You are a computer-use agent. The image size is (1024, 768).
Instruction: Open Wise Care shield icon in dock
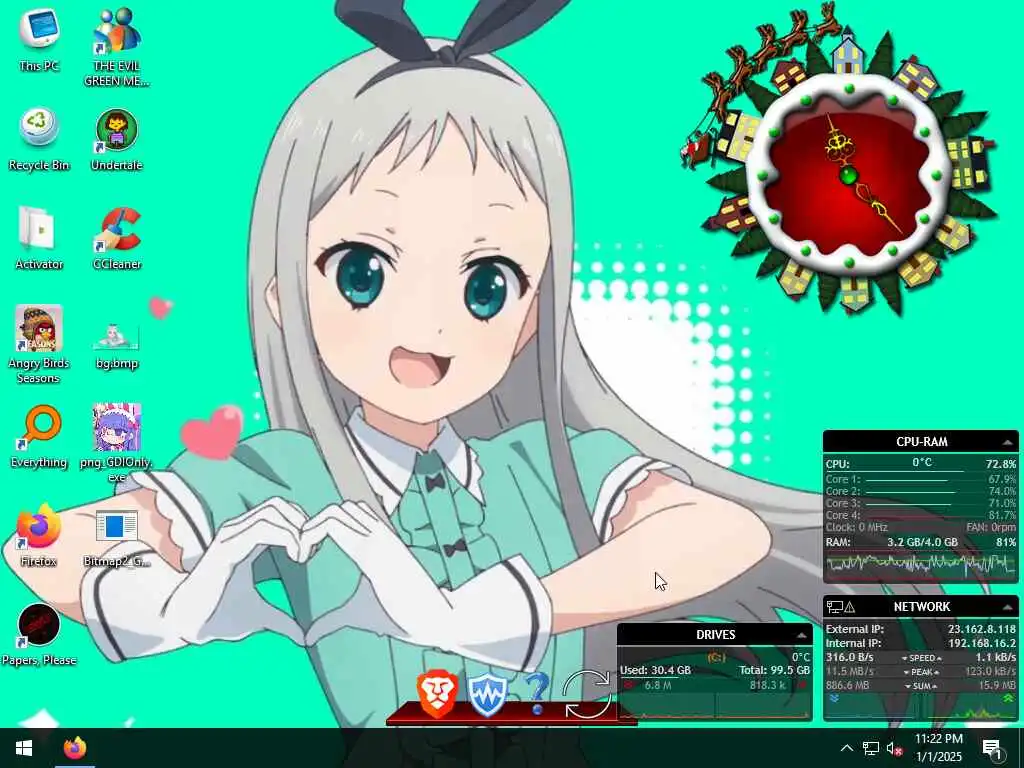click(487, 696)
